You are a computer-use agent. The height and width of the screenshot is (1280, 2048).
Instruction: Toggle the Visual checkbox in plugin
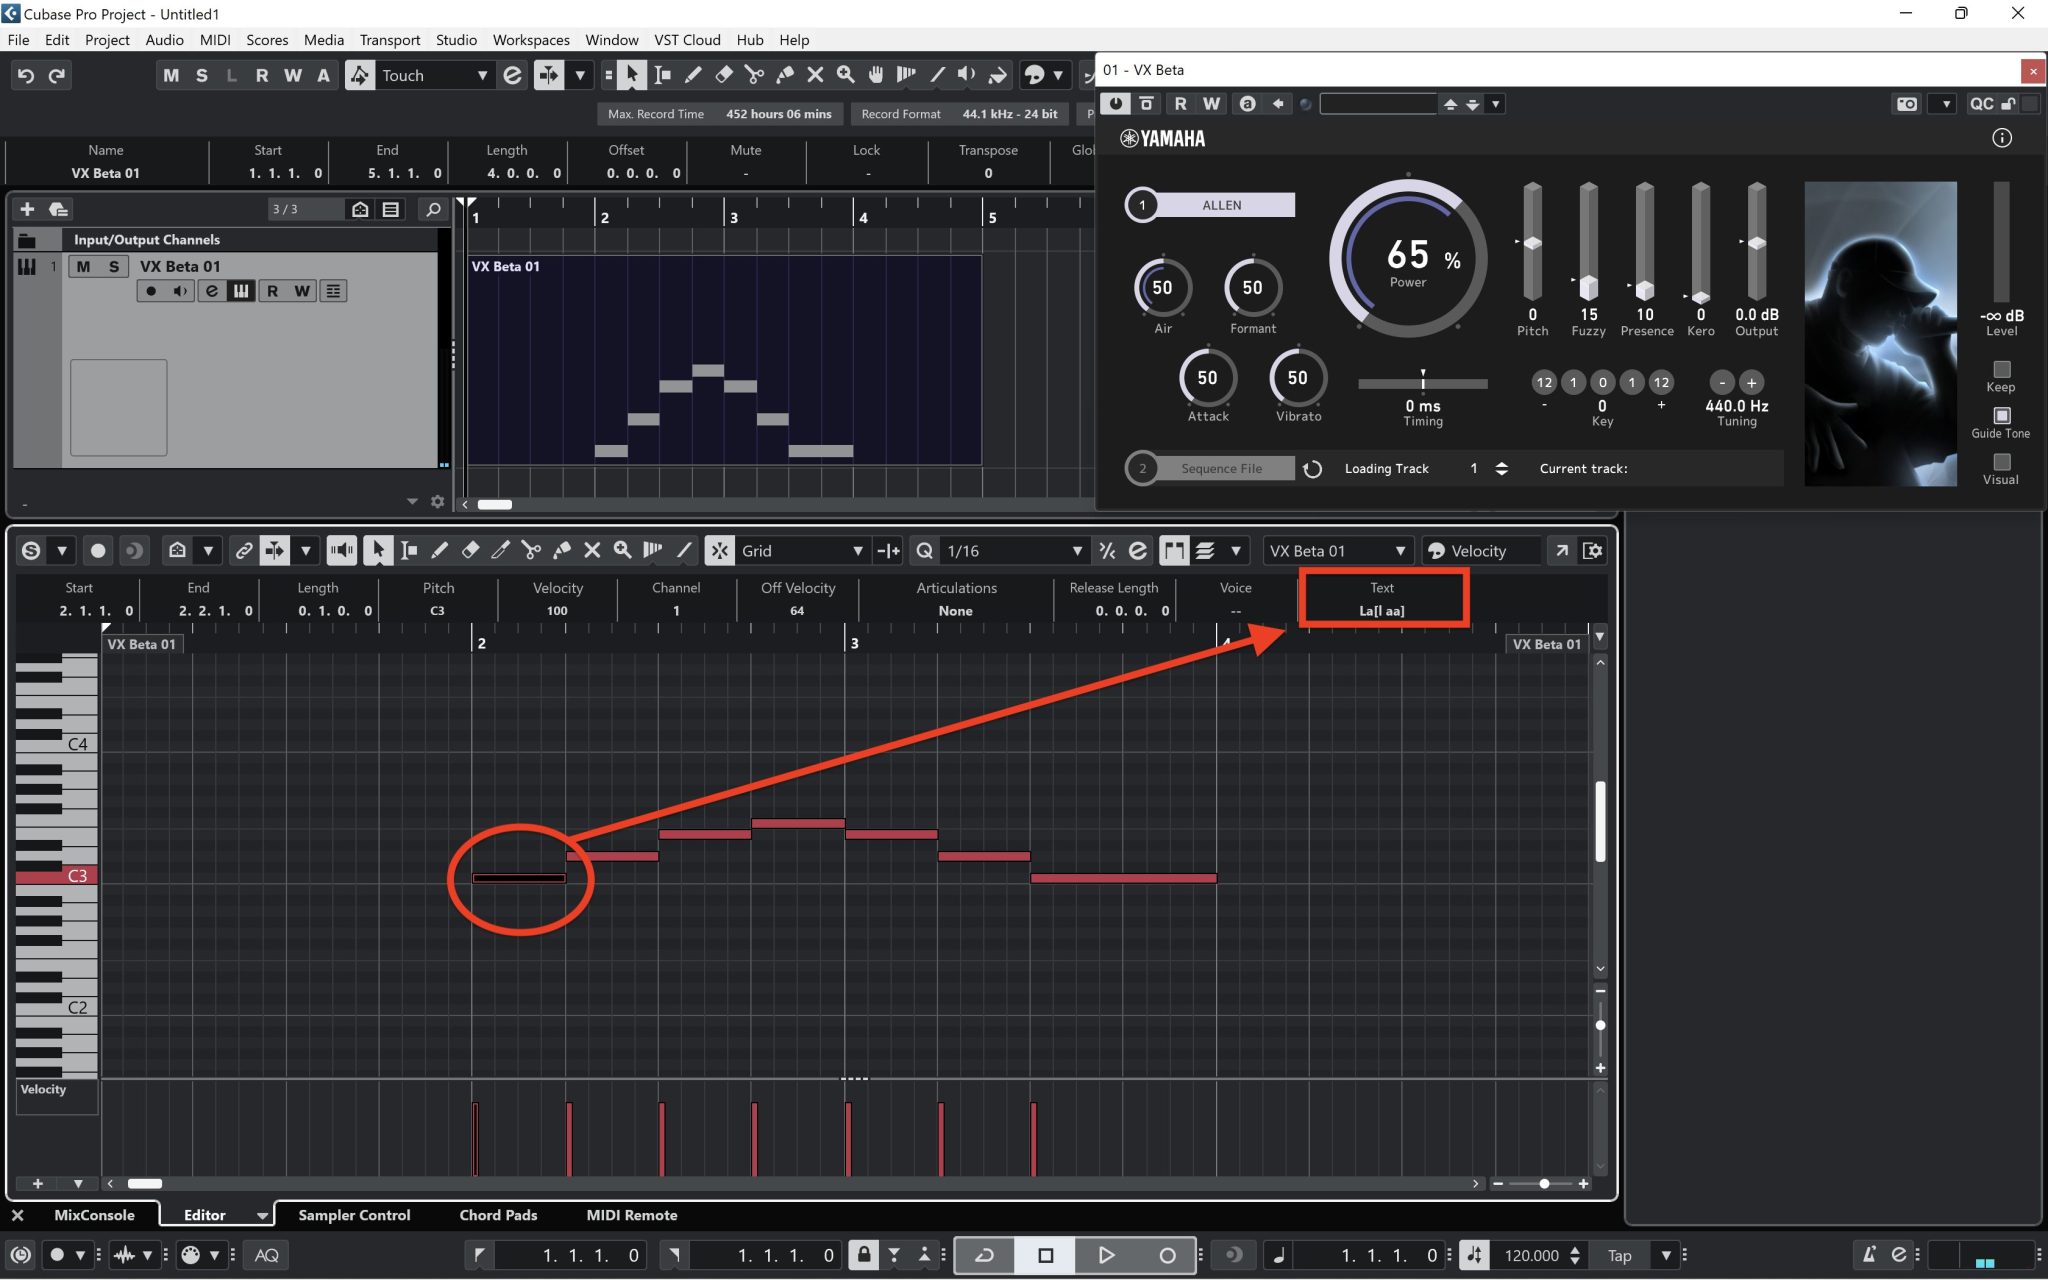2001,461
